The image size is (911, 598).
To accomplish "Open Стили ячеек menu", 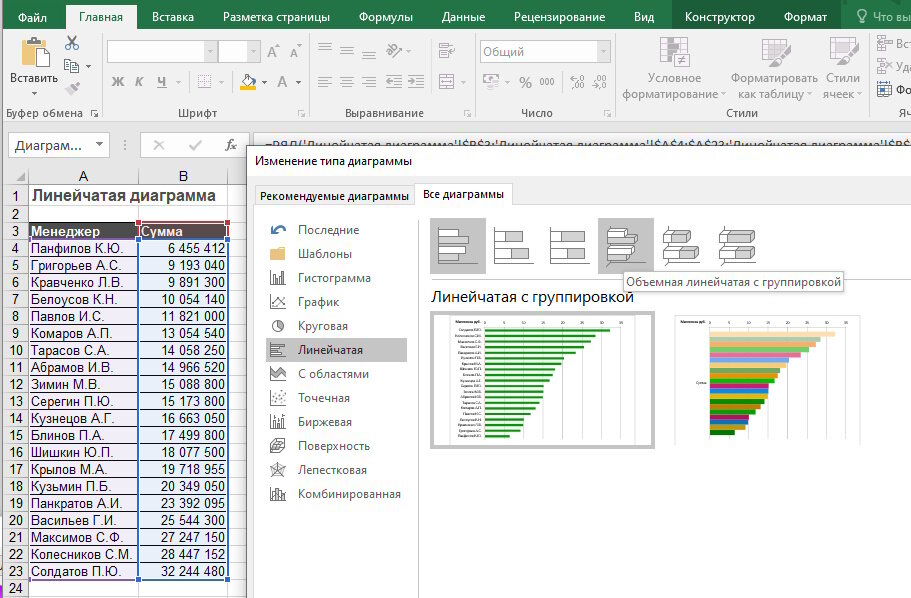I will (x=843, y=69).
